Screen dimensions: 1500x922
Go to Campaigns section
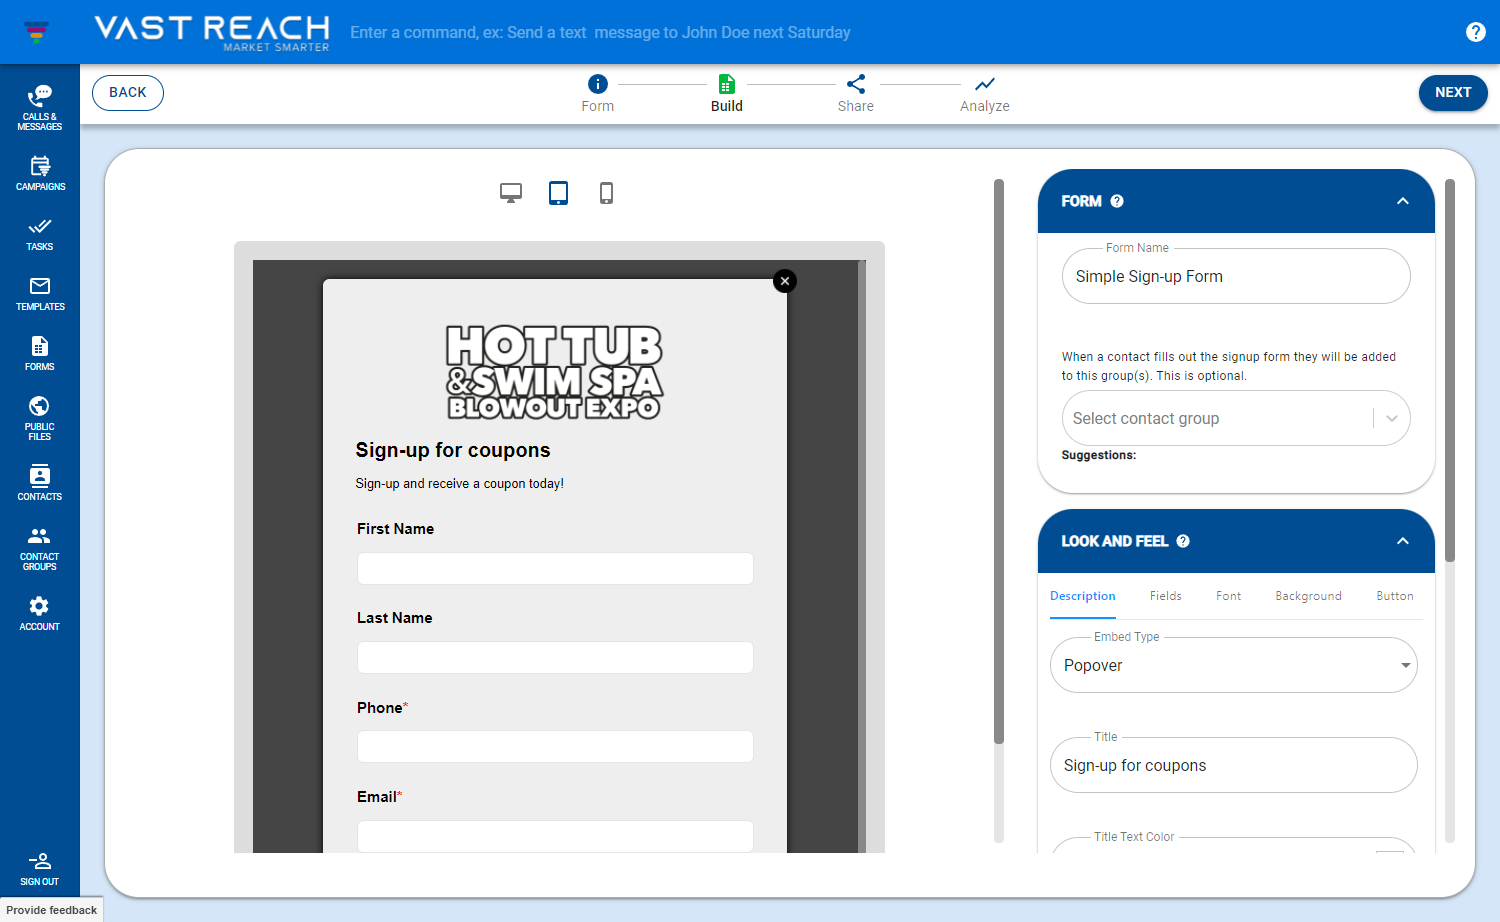(x=40, y=173)
